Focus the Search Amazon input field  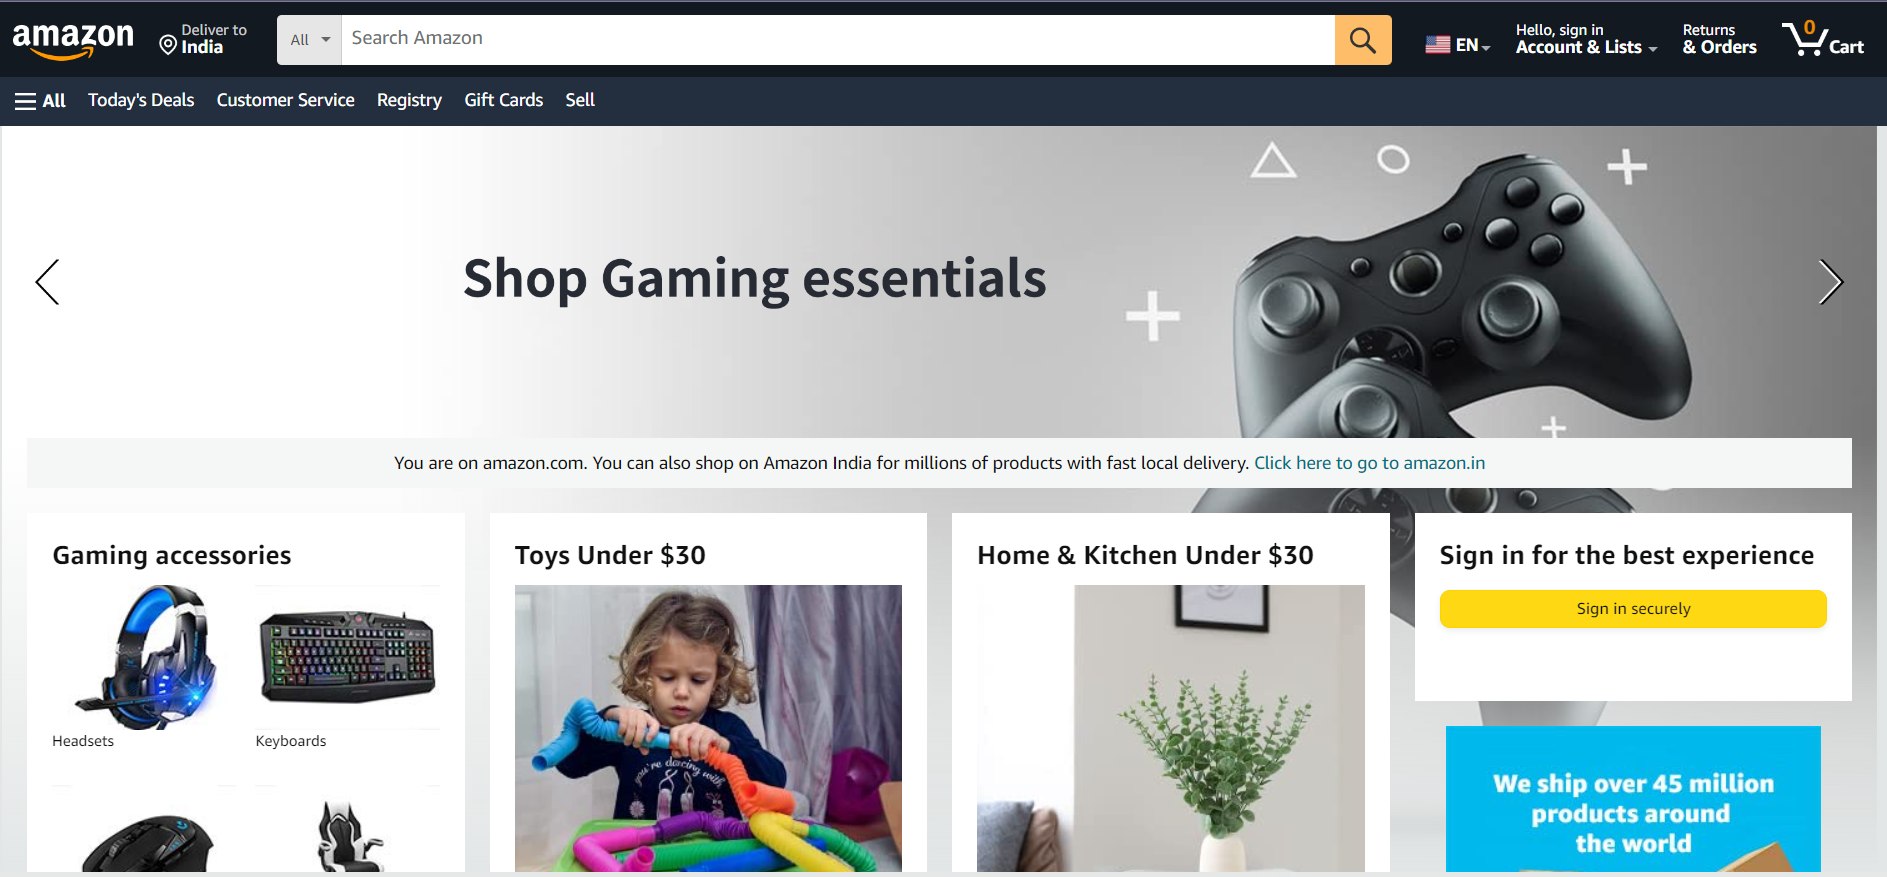click(838, 40)
